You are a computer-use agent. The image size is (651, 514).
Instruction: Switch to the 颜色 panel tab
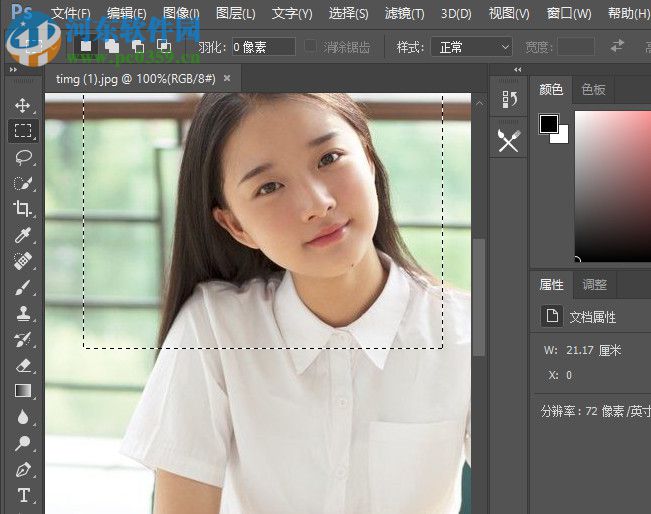(x=551, y=89)
